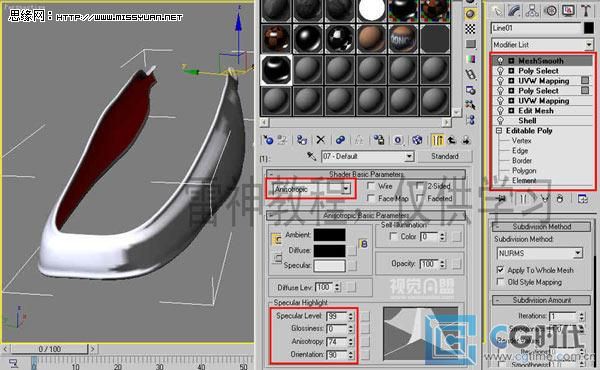
Task: Uncheck Apply To Whole Mesh
Action: (500, 270)
